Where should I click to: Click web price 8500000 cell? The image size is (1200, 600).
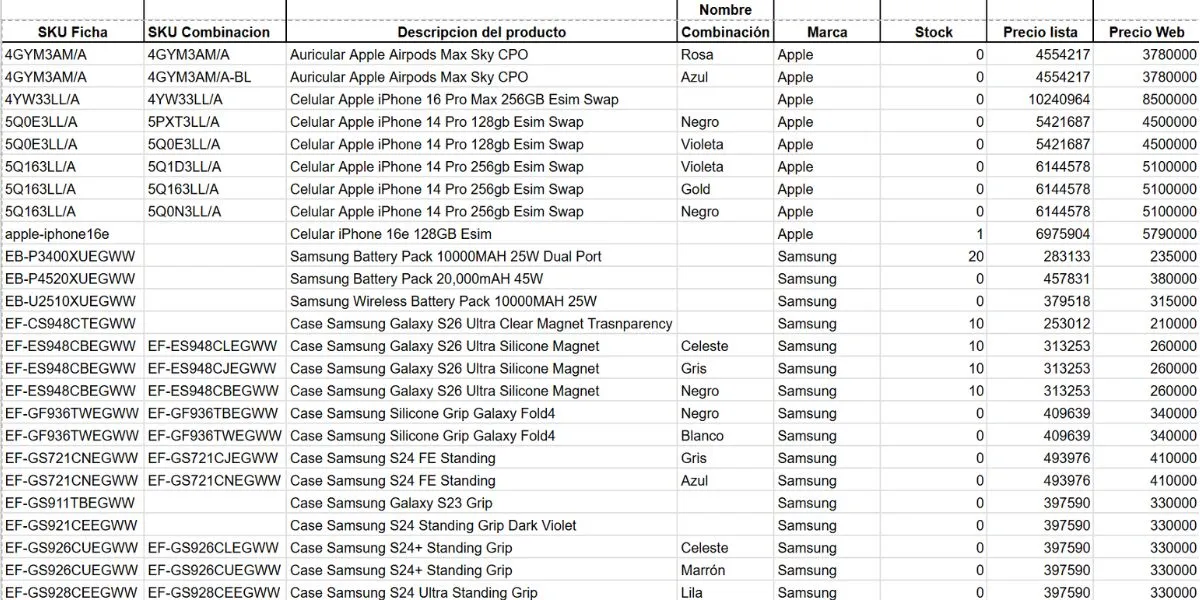1147,100
